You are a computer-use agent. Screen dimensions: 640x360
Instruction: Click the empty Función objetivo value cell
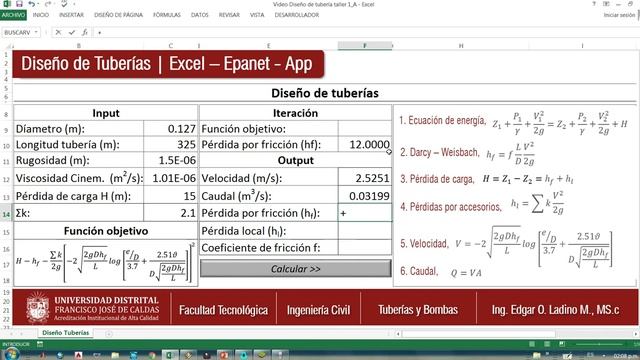pos(365,129)
